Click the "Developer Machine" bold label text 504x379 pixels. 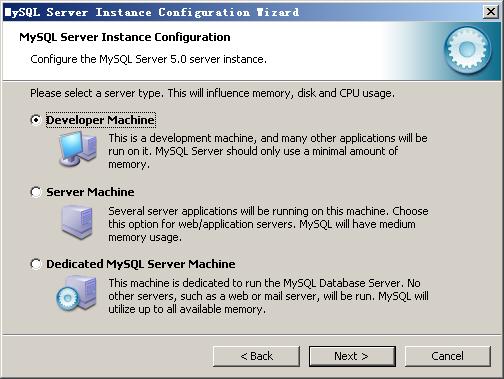(100, 120)
